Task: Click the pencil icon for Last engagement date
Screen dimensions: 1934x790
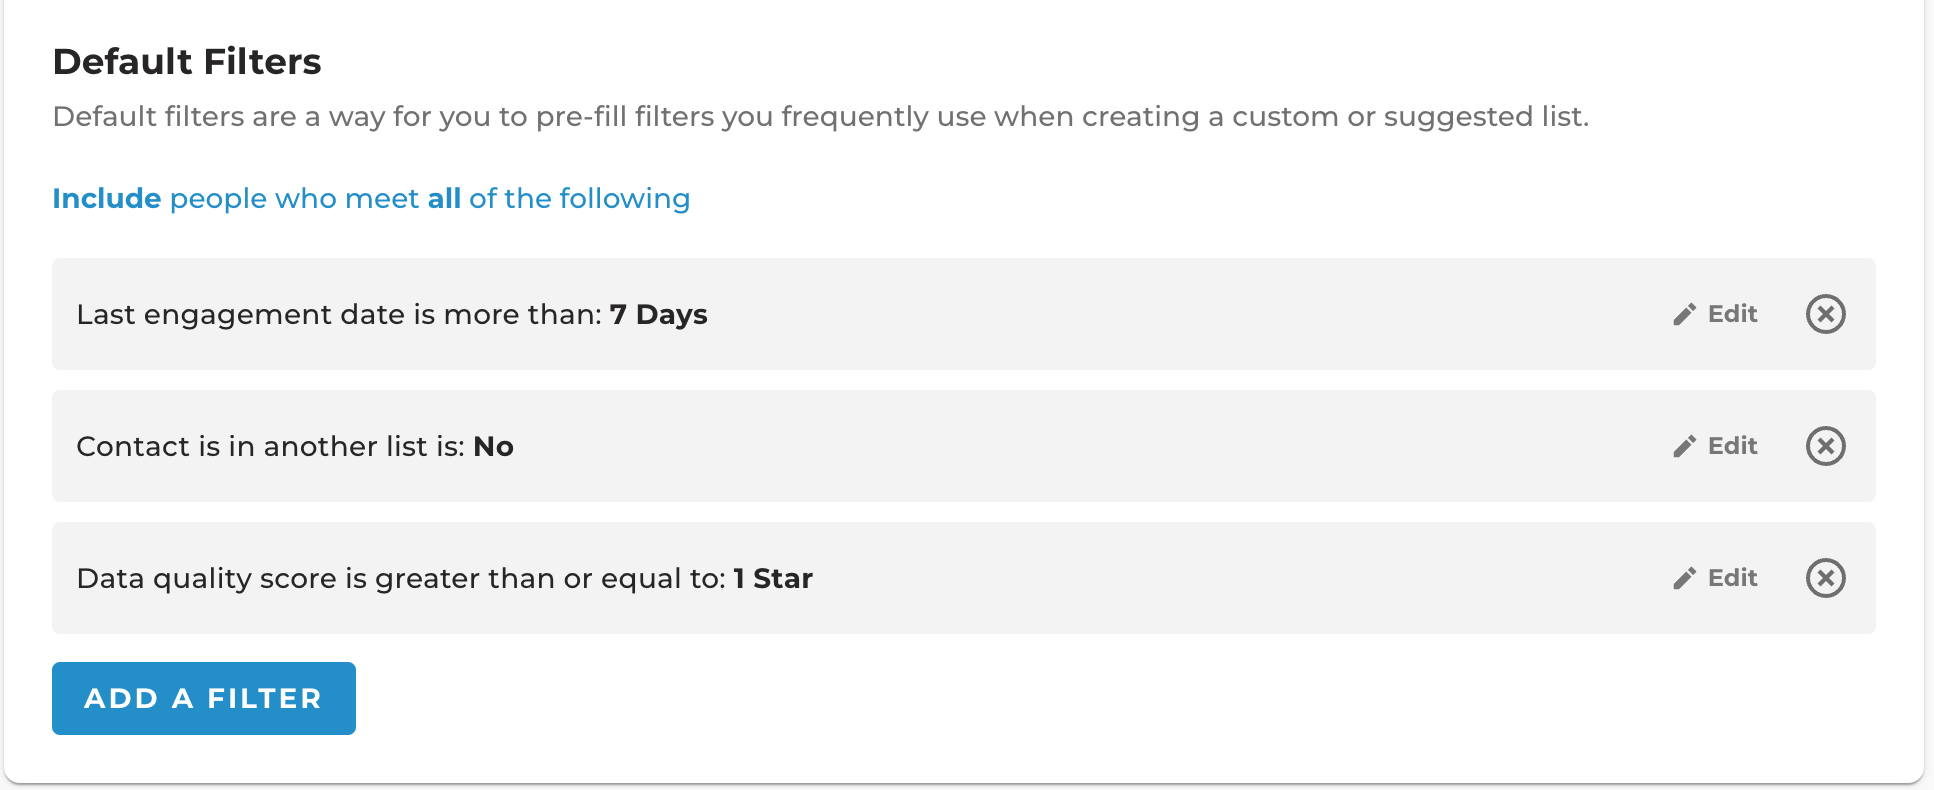Action: click(x=1684, y=314)
